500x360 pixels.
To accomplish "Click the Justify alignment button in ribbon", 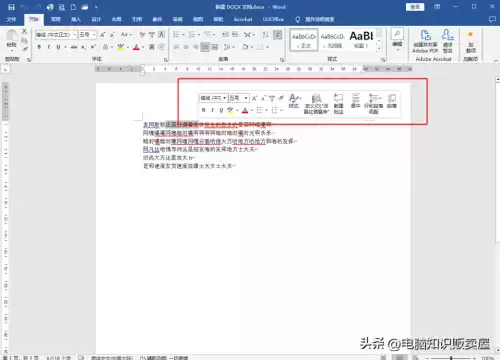I will (205, 47).
